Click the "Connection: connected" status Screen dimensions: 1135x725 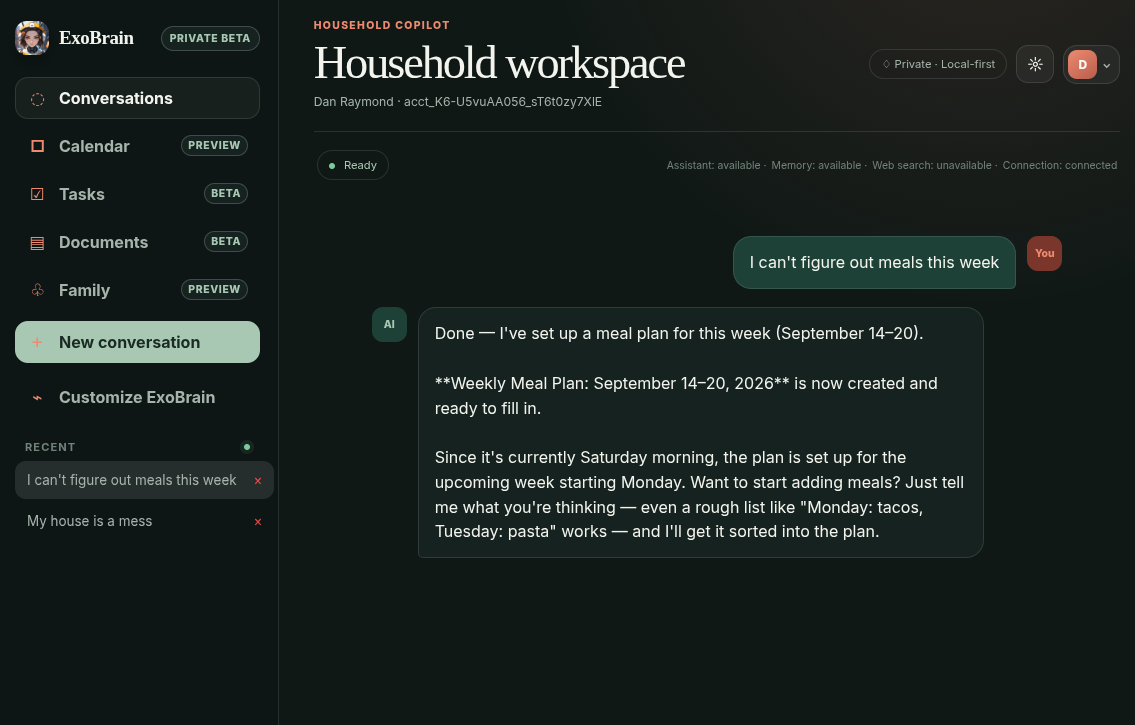(1060, 166)
